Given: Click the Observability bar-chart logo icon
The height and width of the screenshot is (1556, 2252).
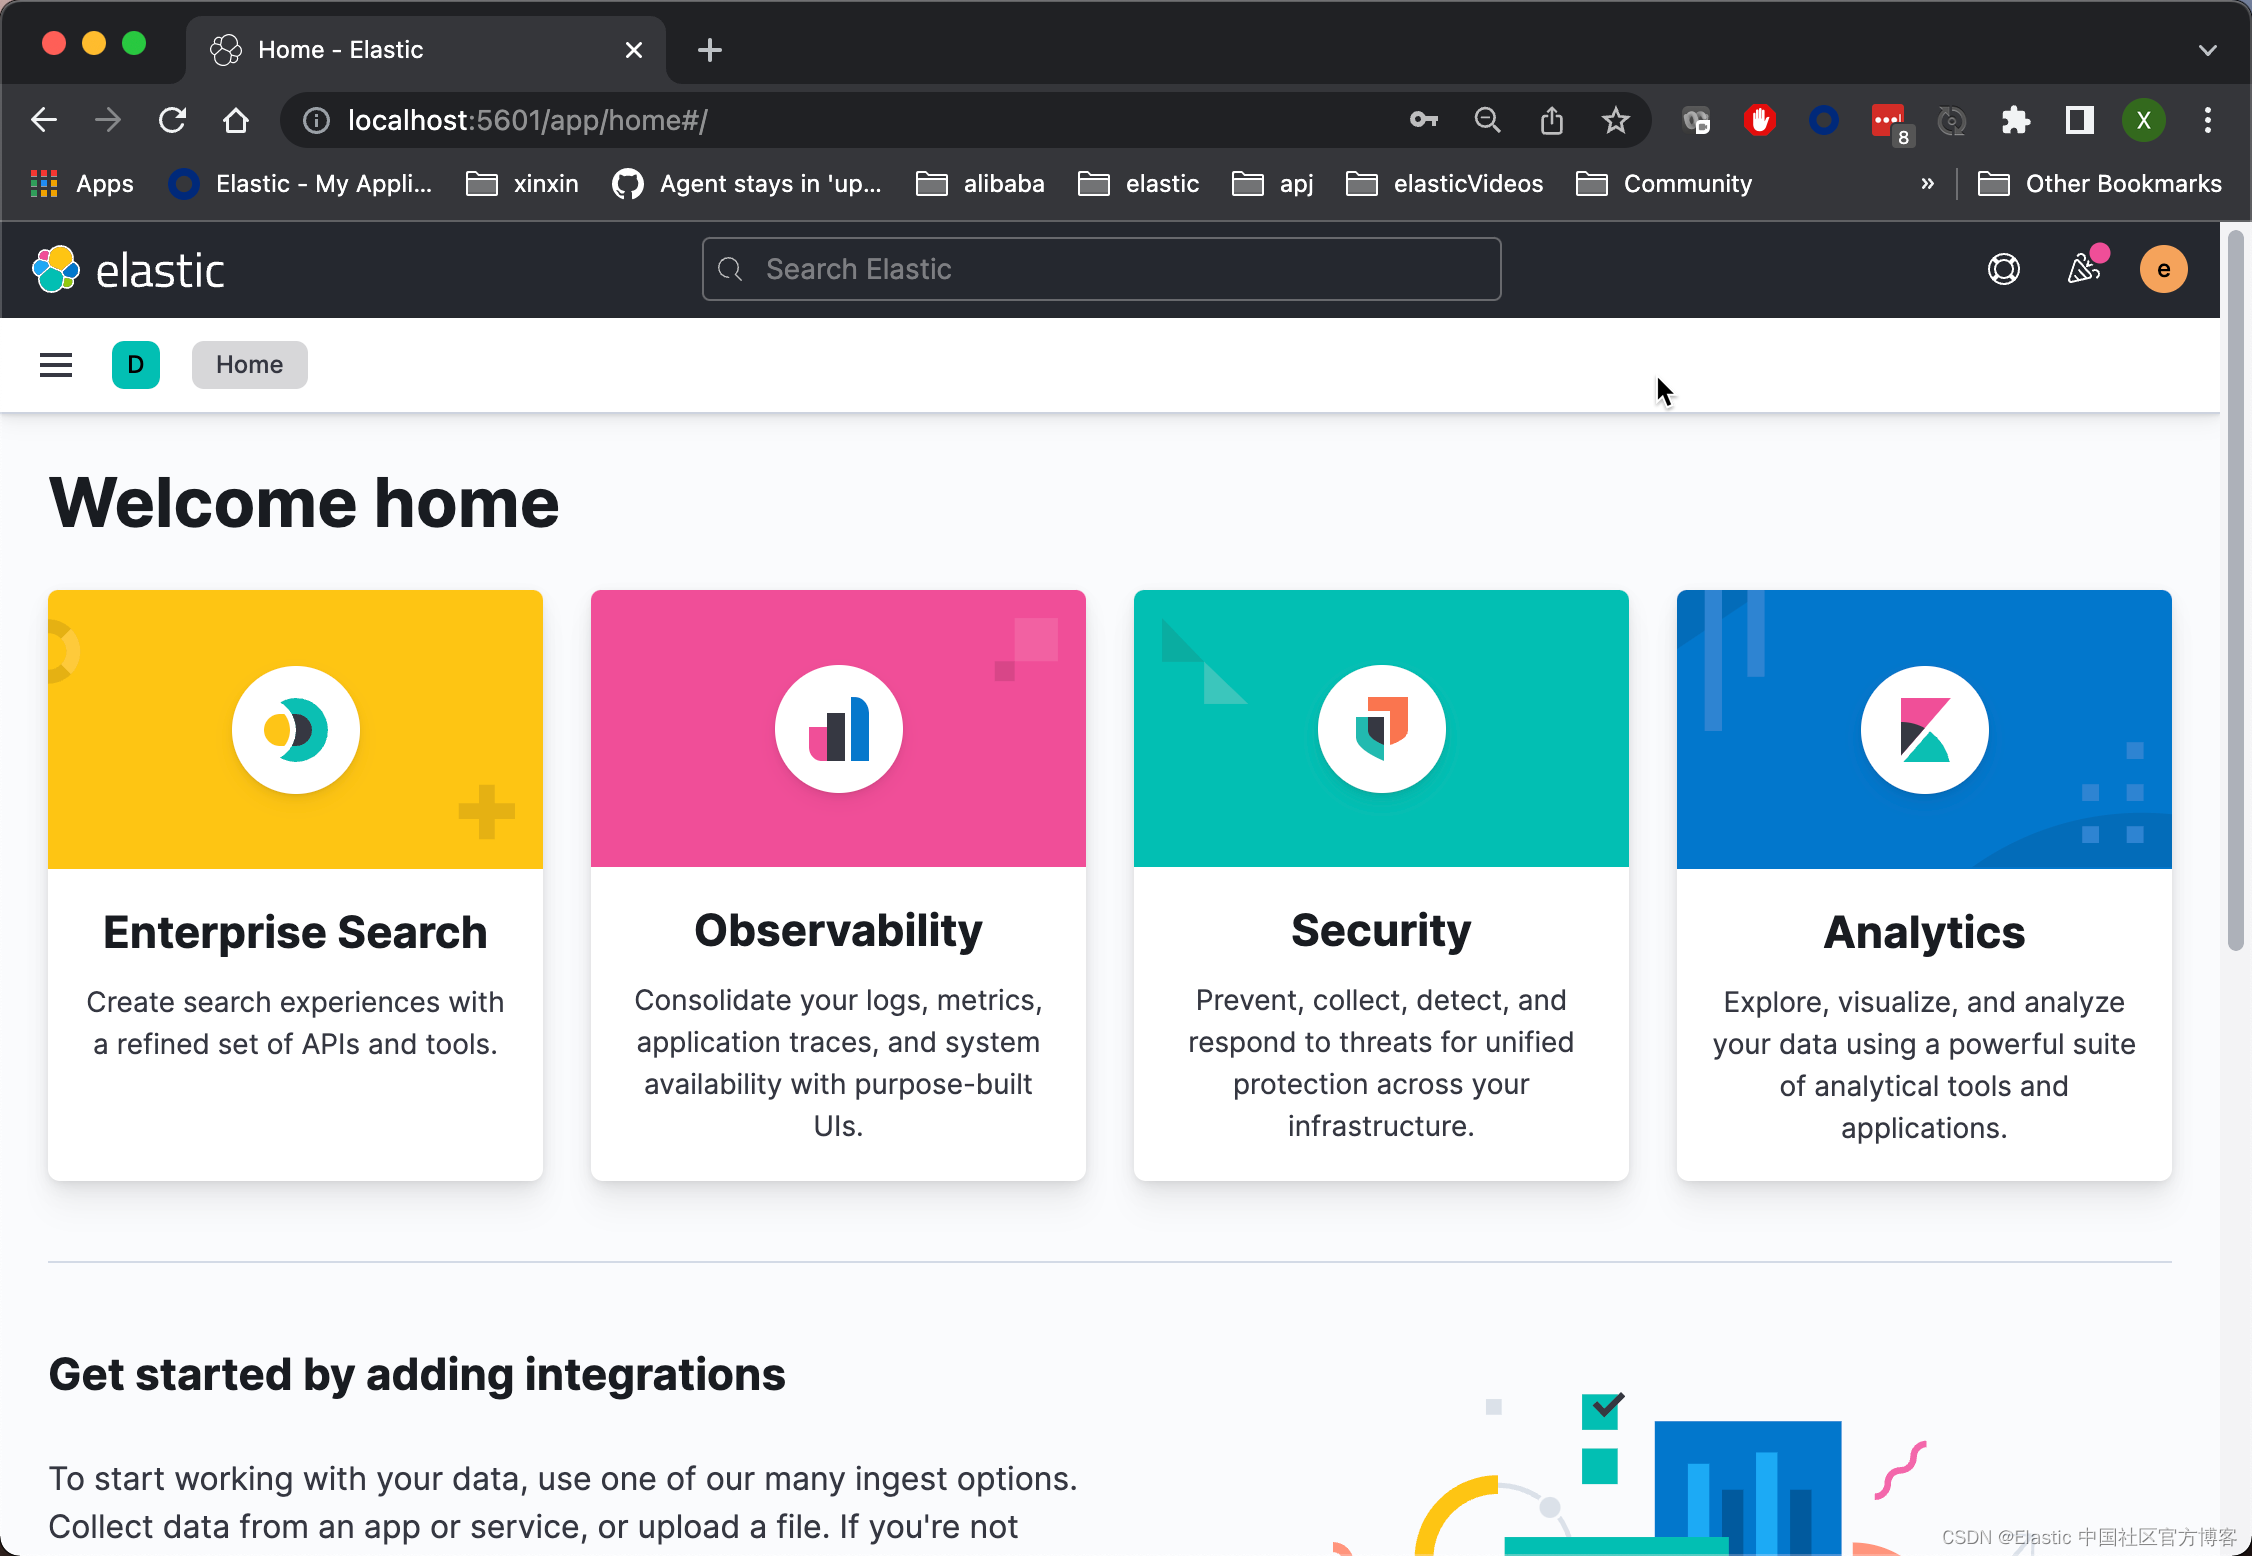Looking at the screenshot, I should [838, 730].
